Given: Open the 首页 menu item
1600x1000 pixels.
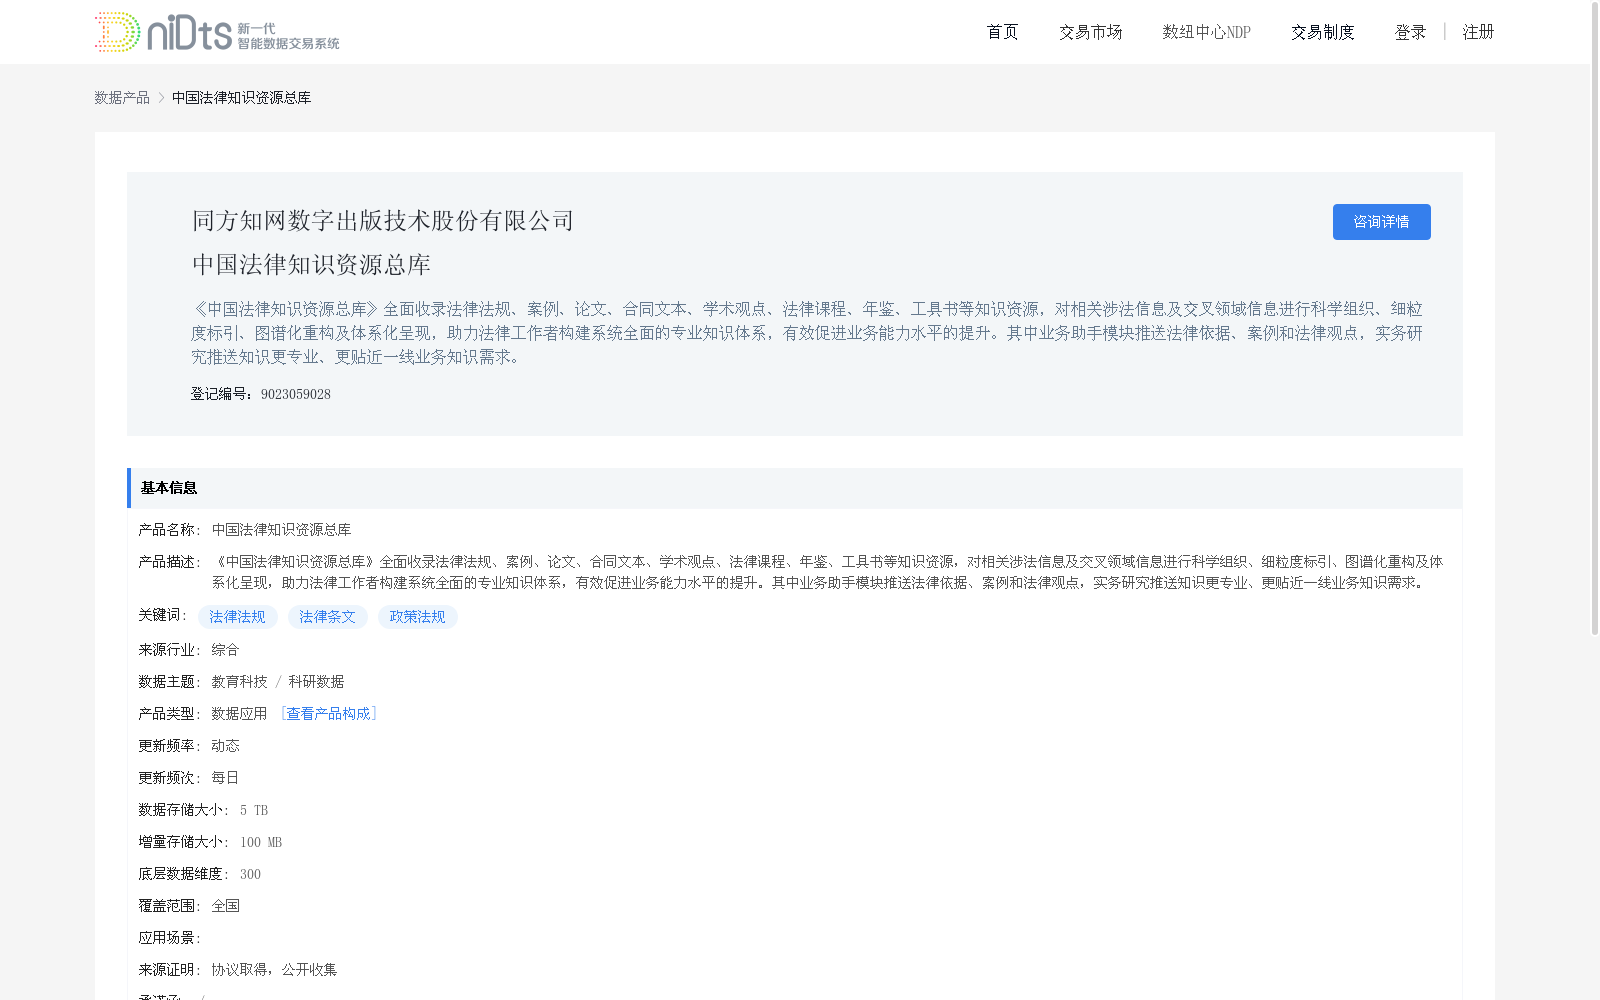Looking at the screenshot, I should [1002, 32].
